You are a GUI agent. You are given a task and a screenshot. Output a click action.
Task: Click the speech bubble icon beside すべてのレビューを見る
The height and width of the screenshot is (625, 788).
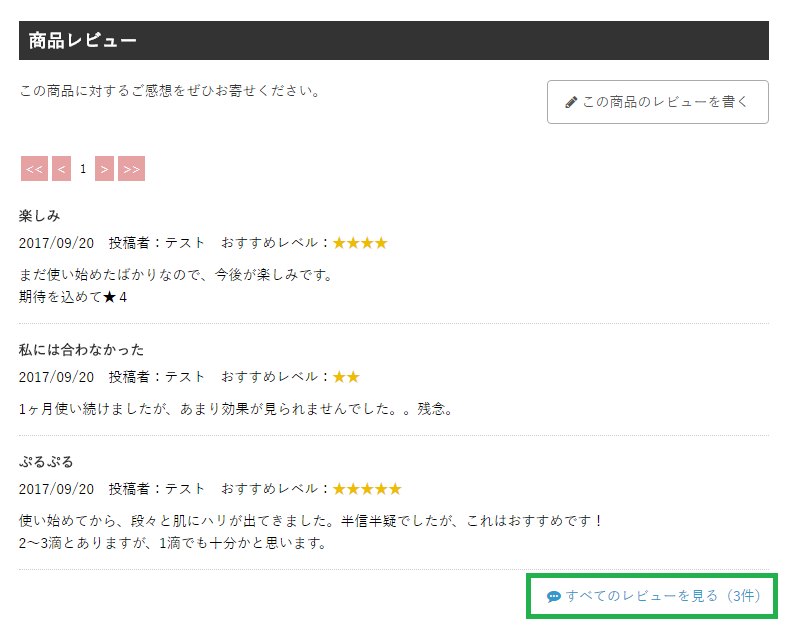pos(554,597)
